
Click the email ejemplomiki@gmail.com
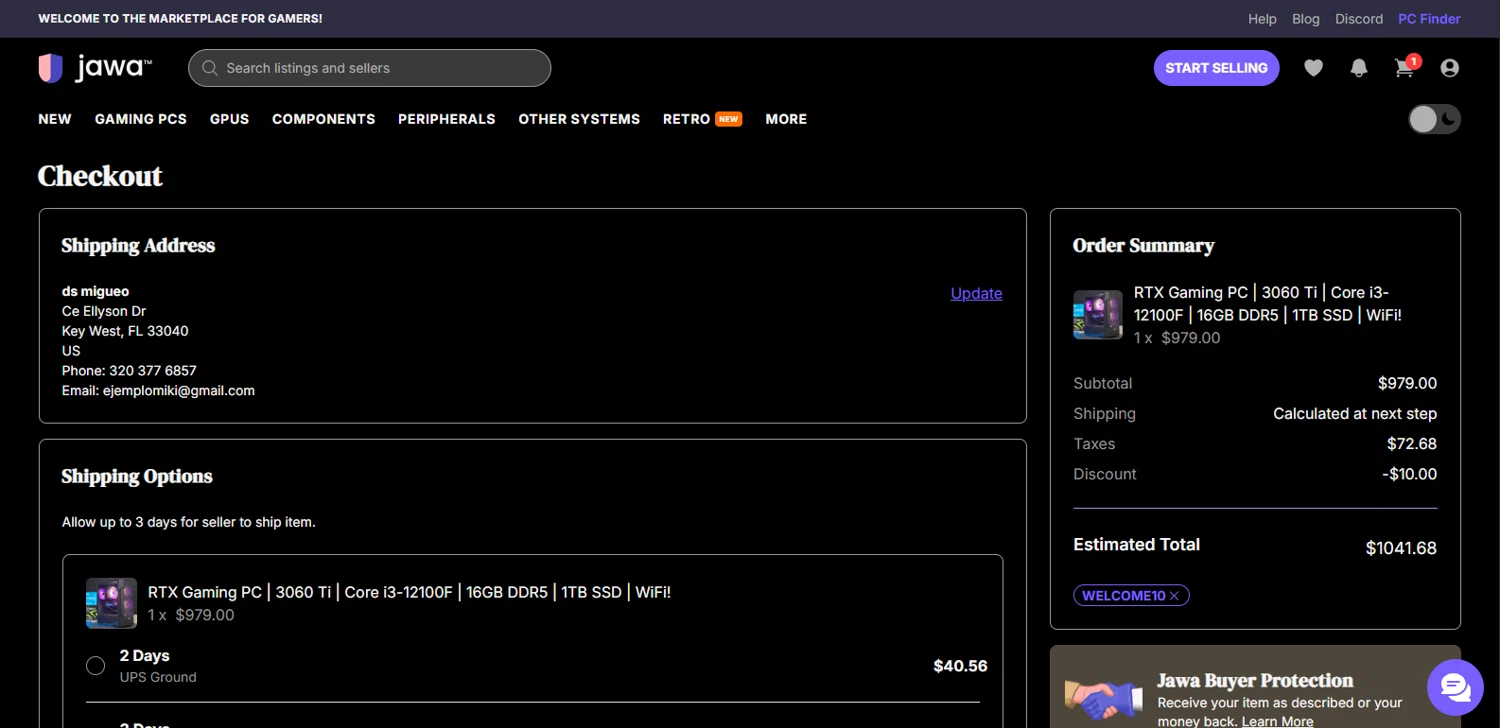pyautogui.click(x=179, y=391)
